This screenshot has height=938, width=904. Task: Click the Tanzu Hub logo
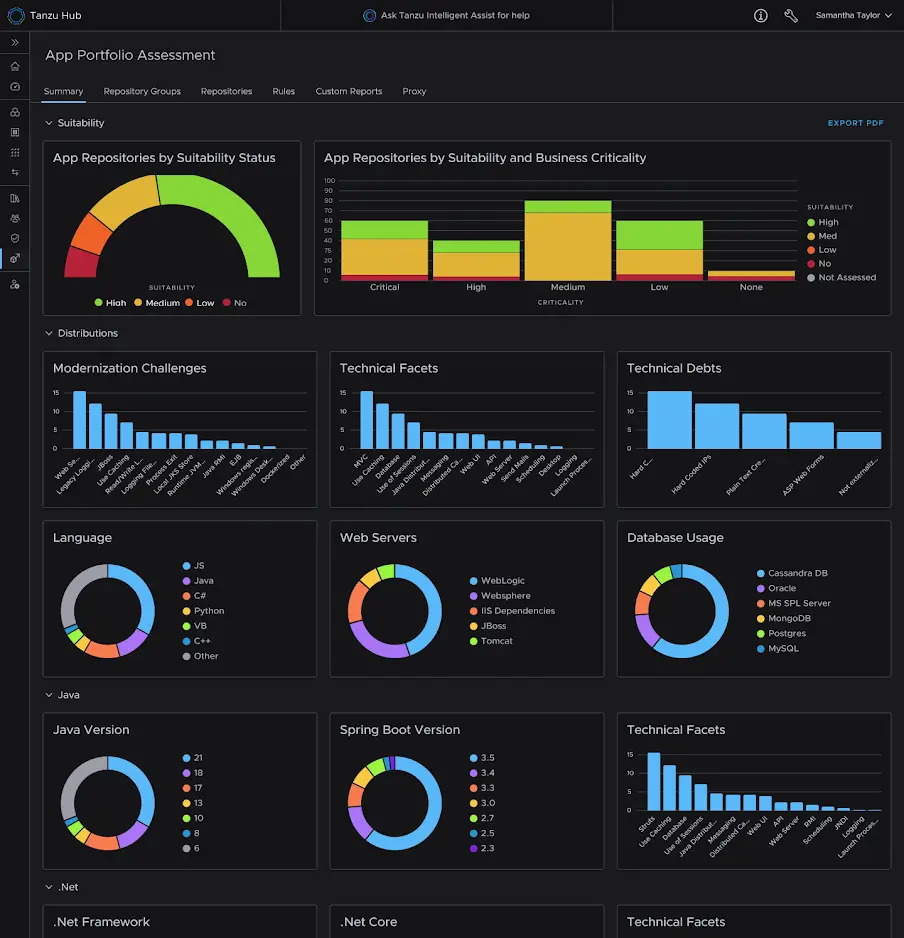(16, 16)
